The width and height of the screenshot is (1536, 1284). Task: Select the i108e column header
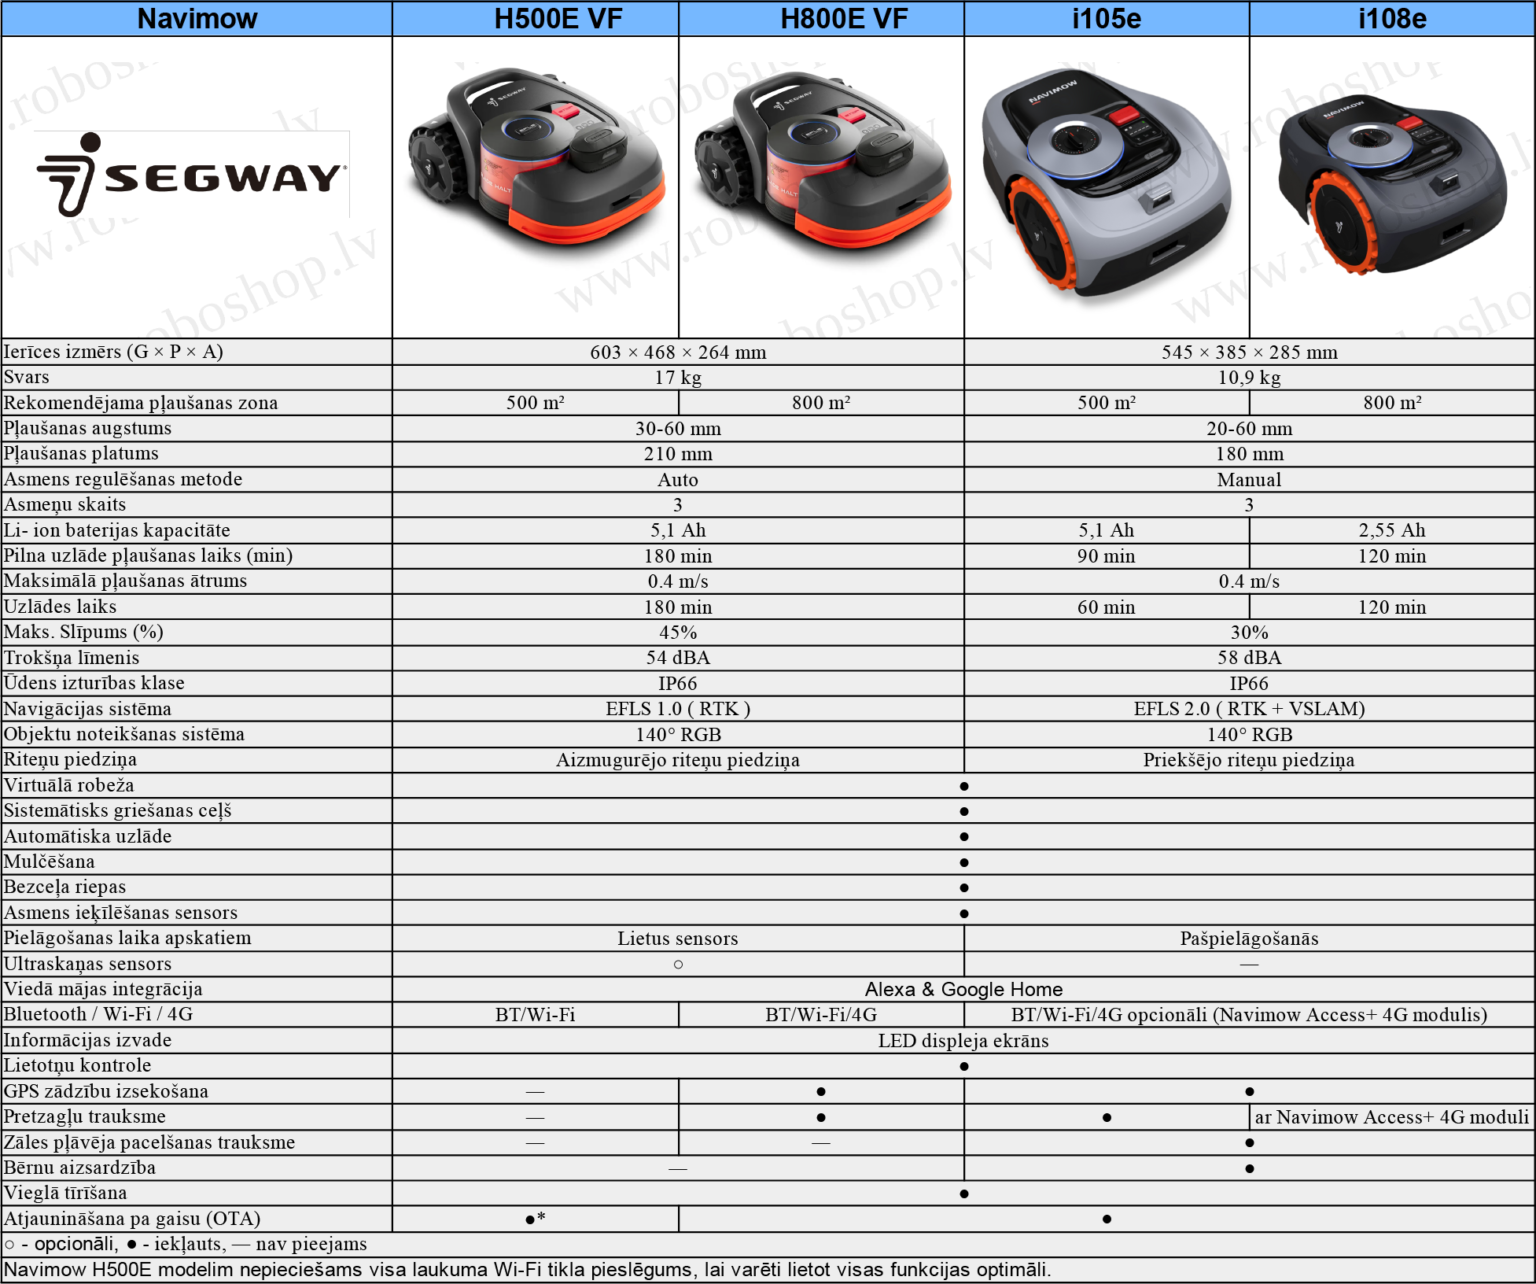pyautogui.click(x=1392, y=19)
